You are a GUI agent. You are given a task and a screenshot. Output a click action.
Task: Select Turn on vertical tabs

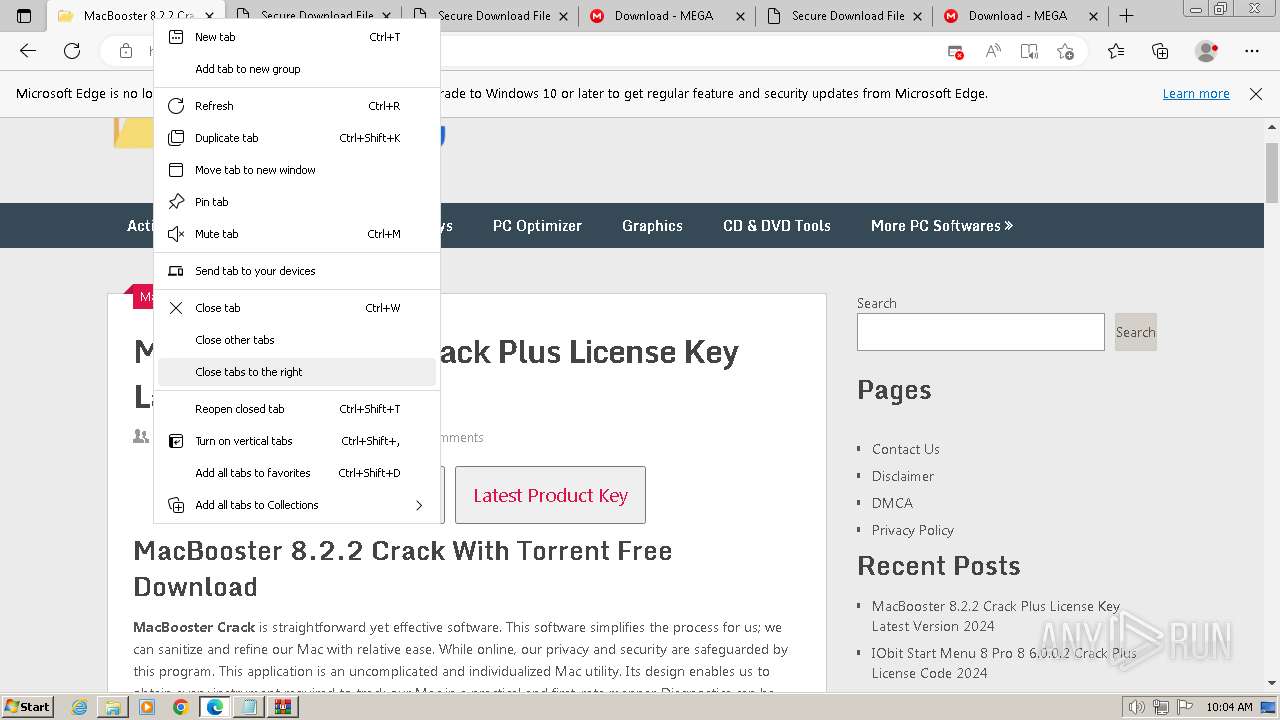pos(297,441)
